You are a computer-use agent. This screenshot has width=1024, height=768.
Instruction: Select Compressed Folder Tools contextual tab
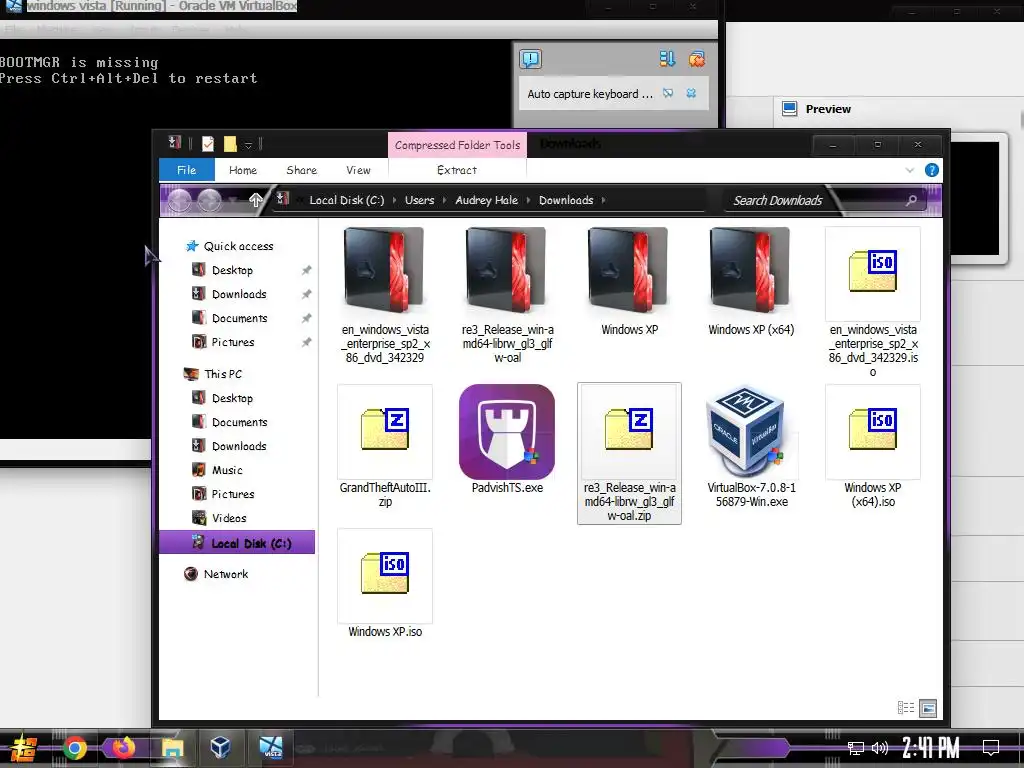tap(457, 145)
